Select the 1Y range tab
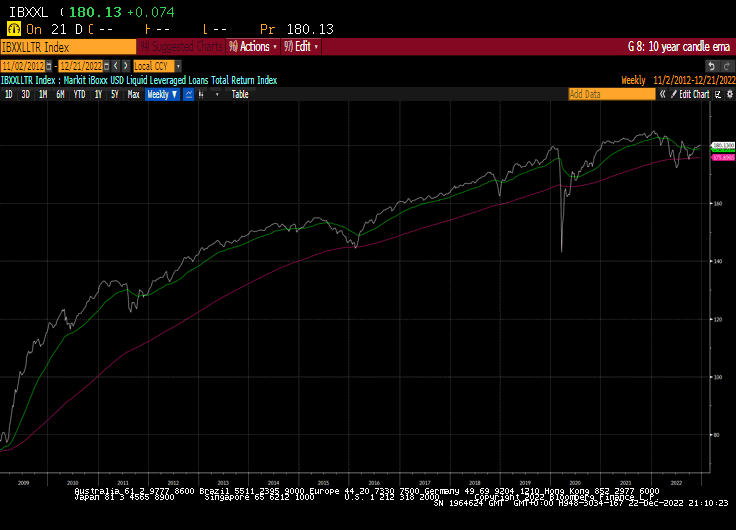This screenshot has height=530, width=736. (x=98, y=94)
